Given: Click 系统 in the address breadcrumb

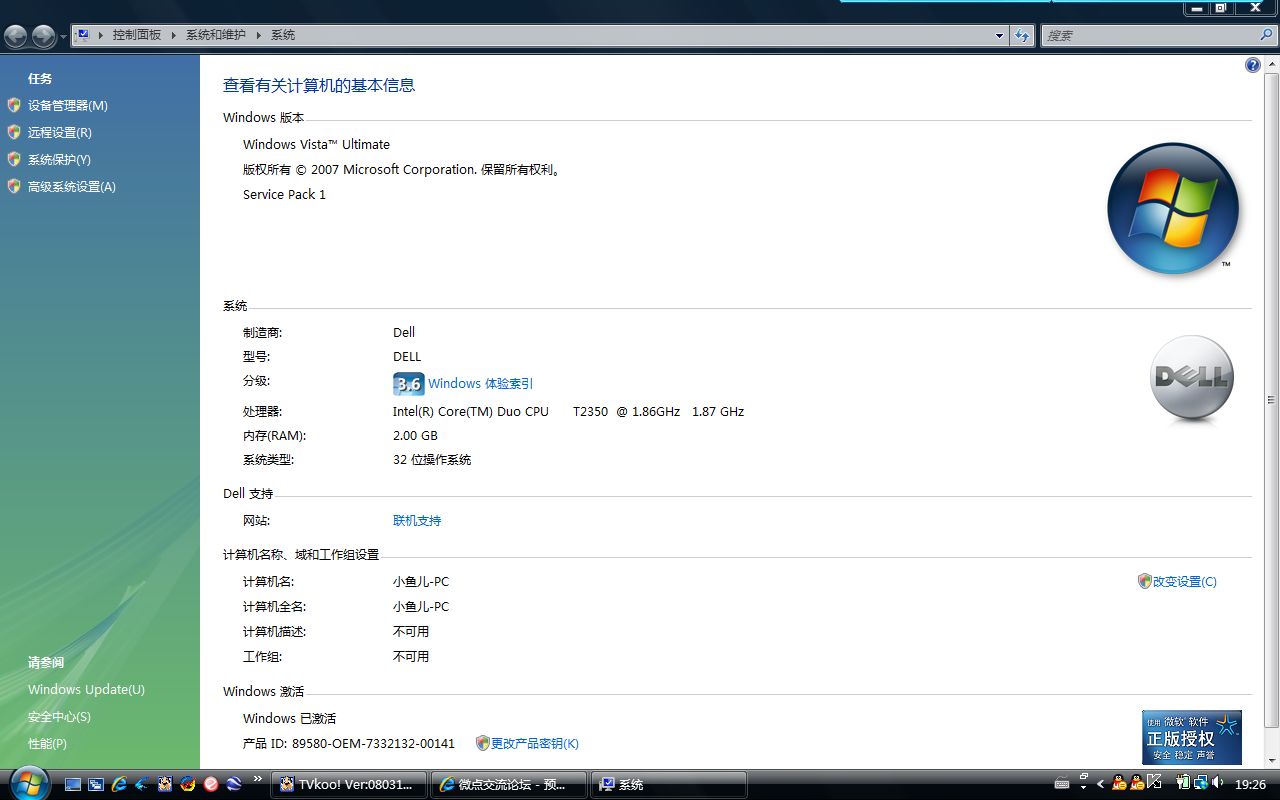Looking at the screenshot, I should [283, 34].
